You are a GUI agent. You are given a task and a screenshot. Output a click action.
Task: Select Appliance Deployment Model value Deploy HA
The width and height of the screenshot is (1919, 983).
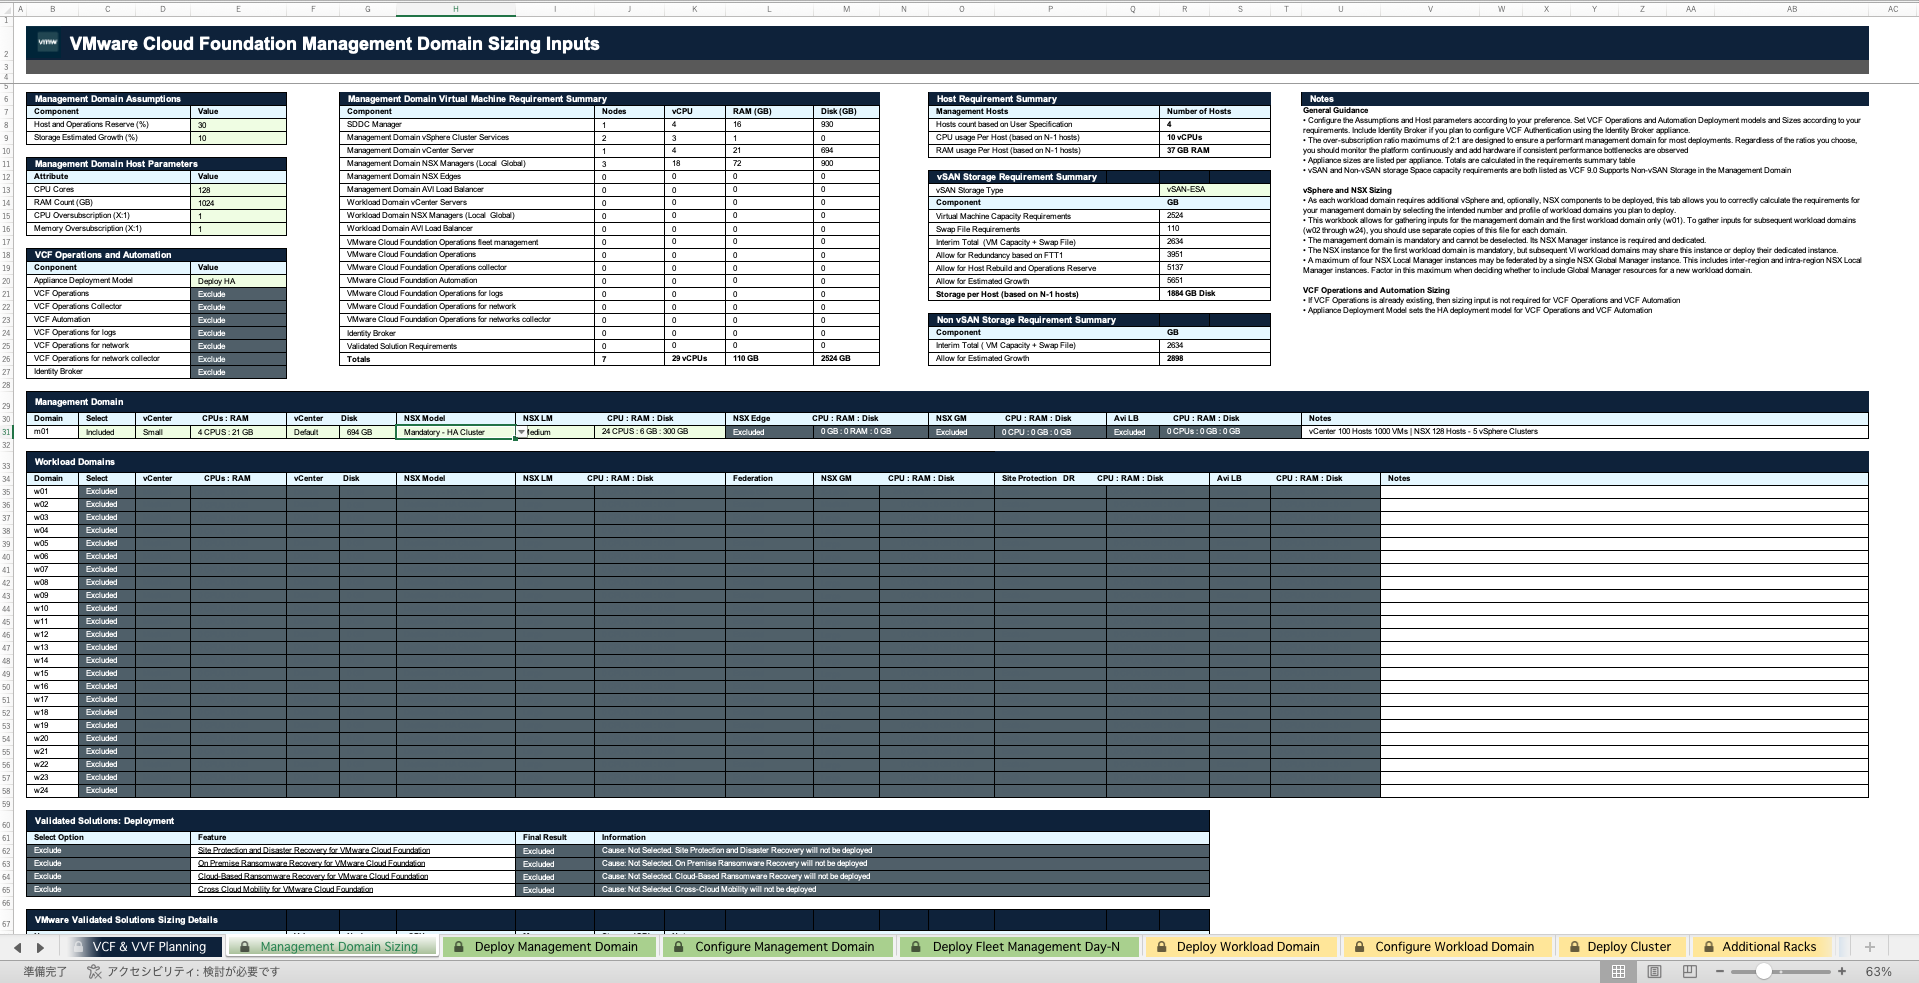pos(238,281)
